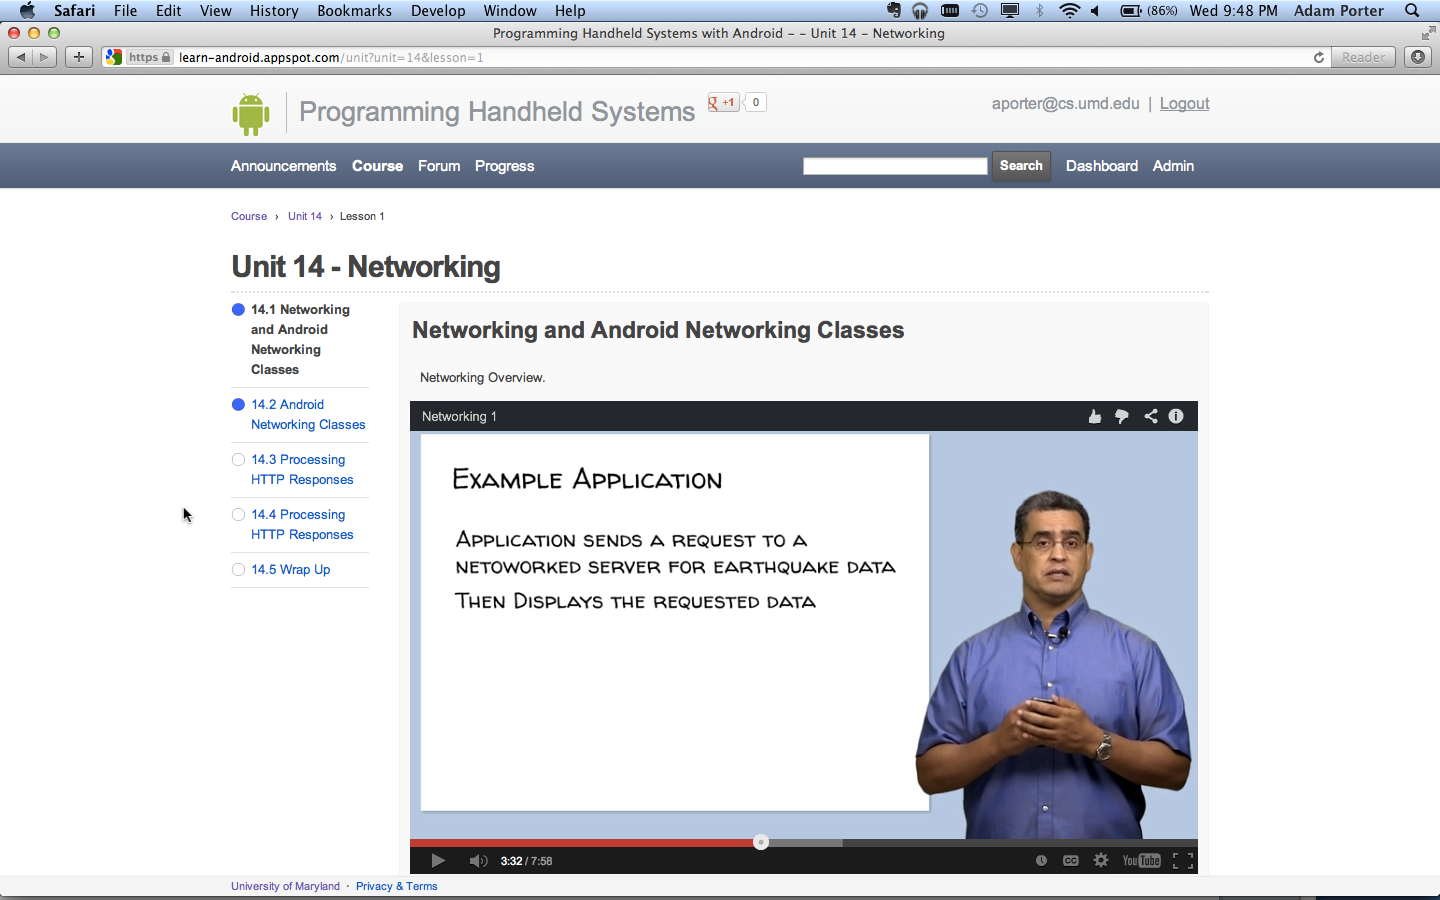
Task: Click the Programming Handheld Systems title
Action: 497,112
